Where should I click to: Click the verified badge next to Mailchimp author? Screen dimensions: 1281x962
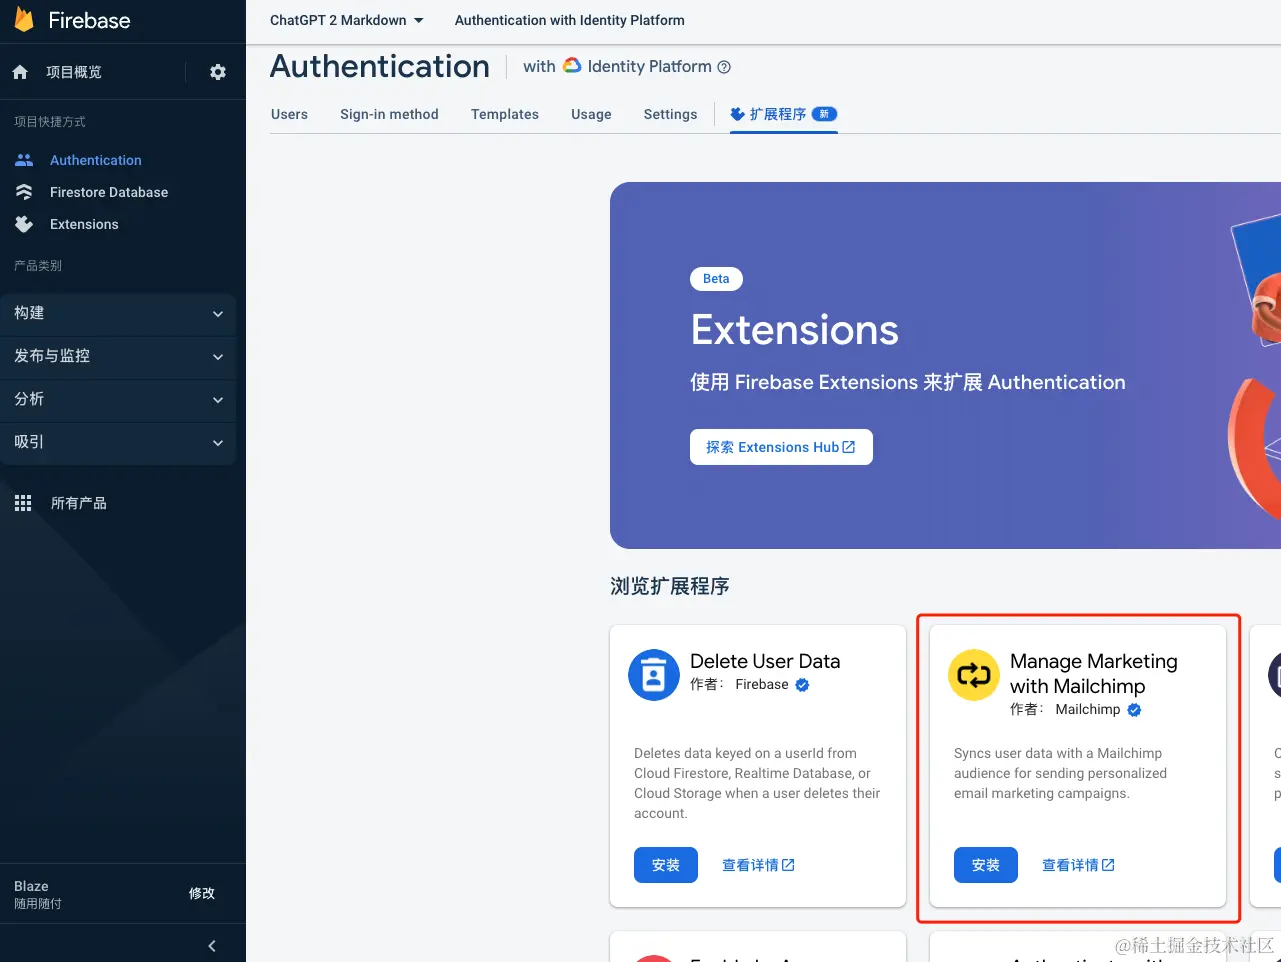point(1134,710)
